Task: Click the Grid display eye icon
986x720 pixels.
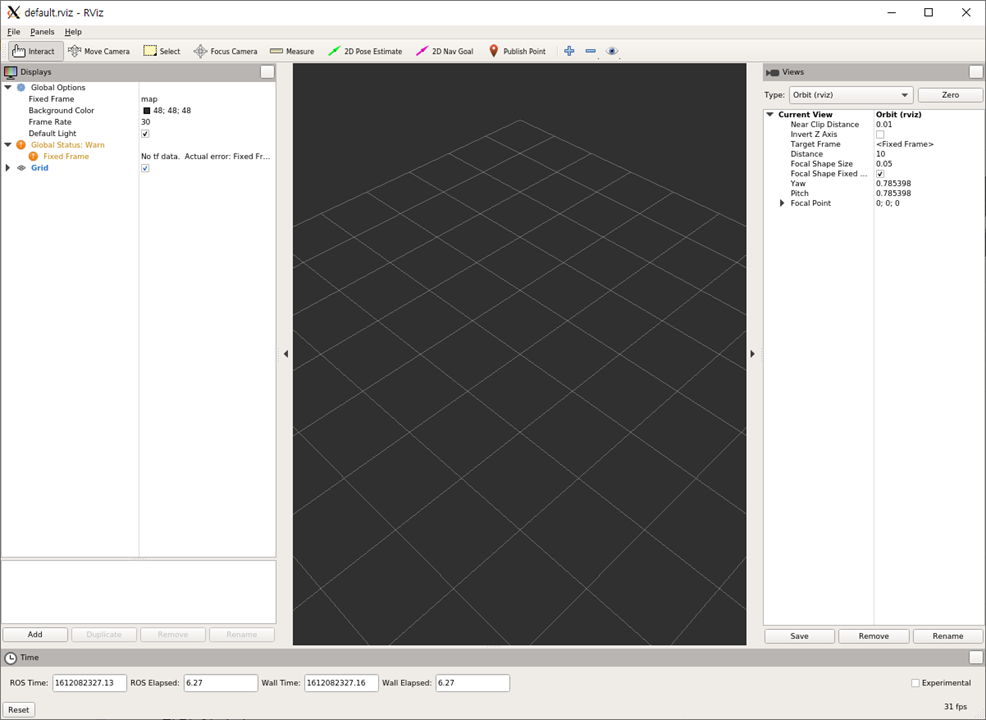Action: [21, 168]
